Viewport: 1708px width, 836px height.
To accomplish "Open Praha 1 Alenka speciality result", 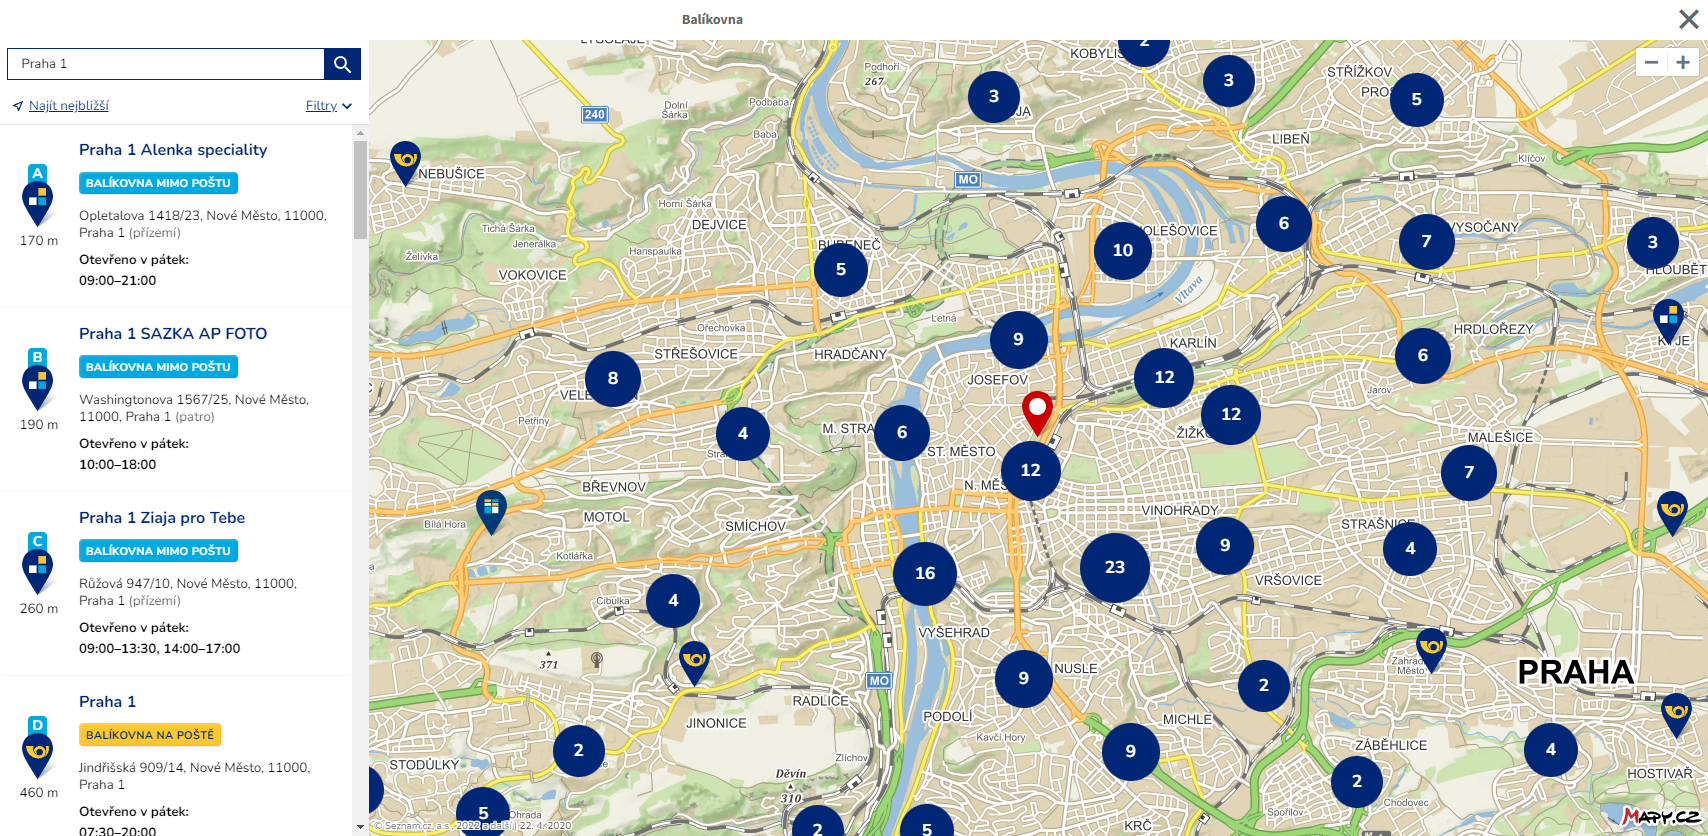I will 173,150.
